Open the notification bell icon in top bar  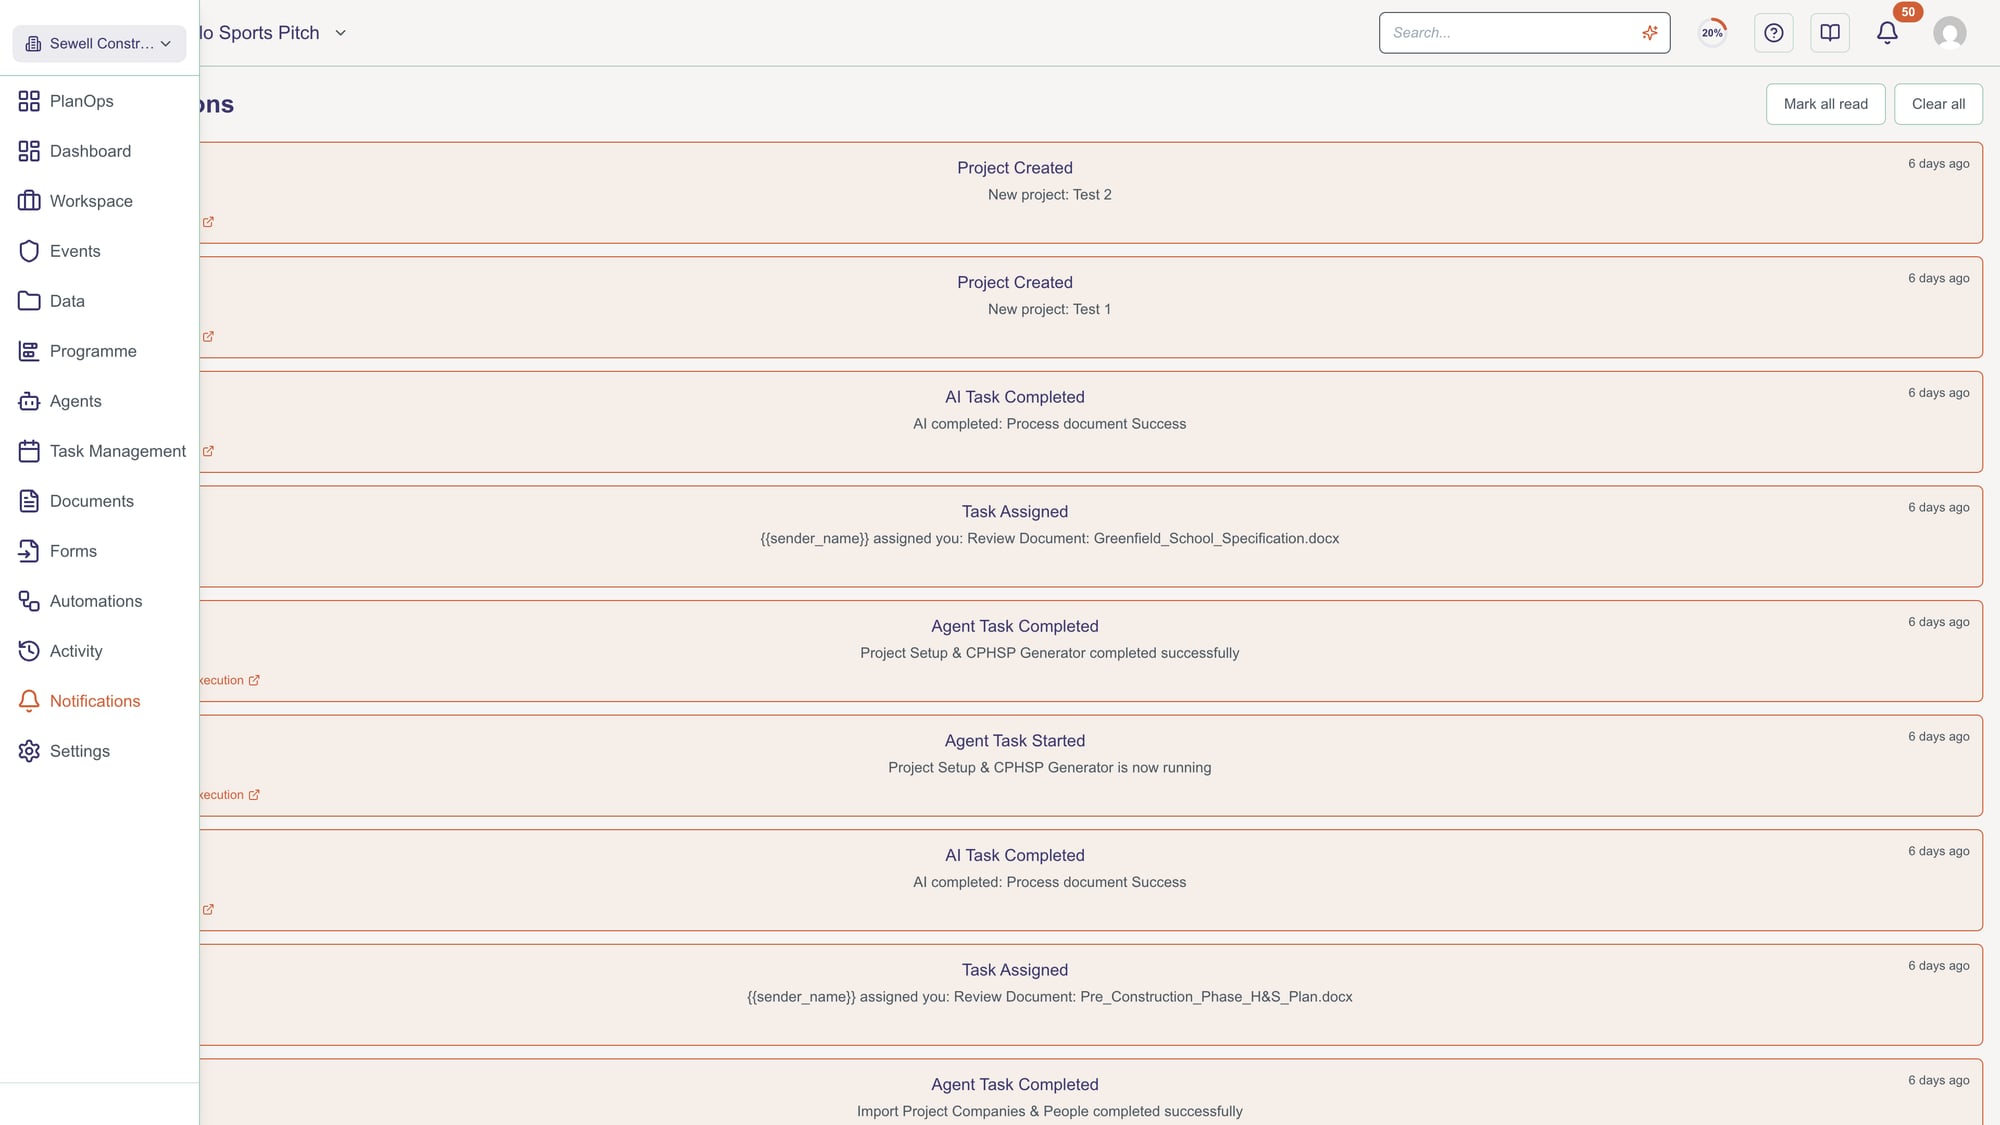coord(1886,32)
